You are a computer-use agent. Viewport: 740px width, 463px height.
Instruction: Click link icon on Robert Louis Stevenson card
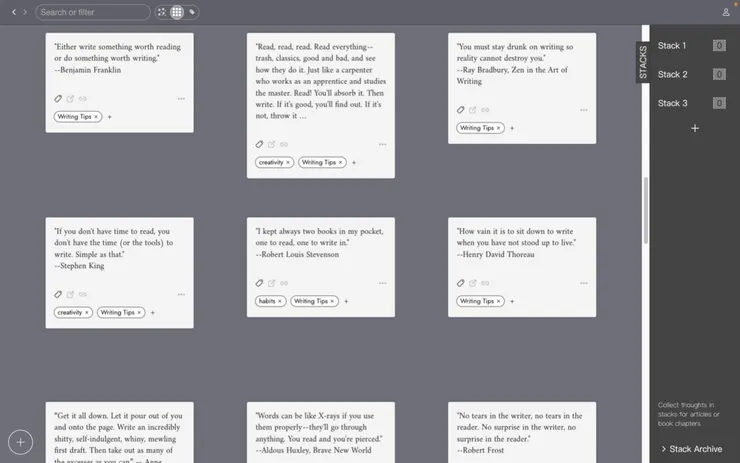click(x=284, y=283)
